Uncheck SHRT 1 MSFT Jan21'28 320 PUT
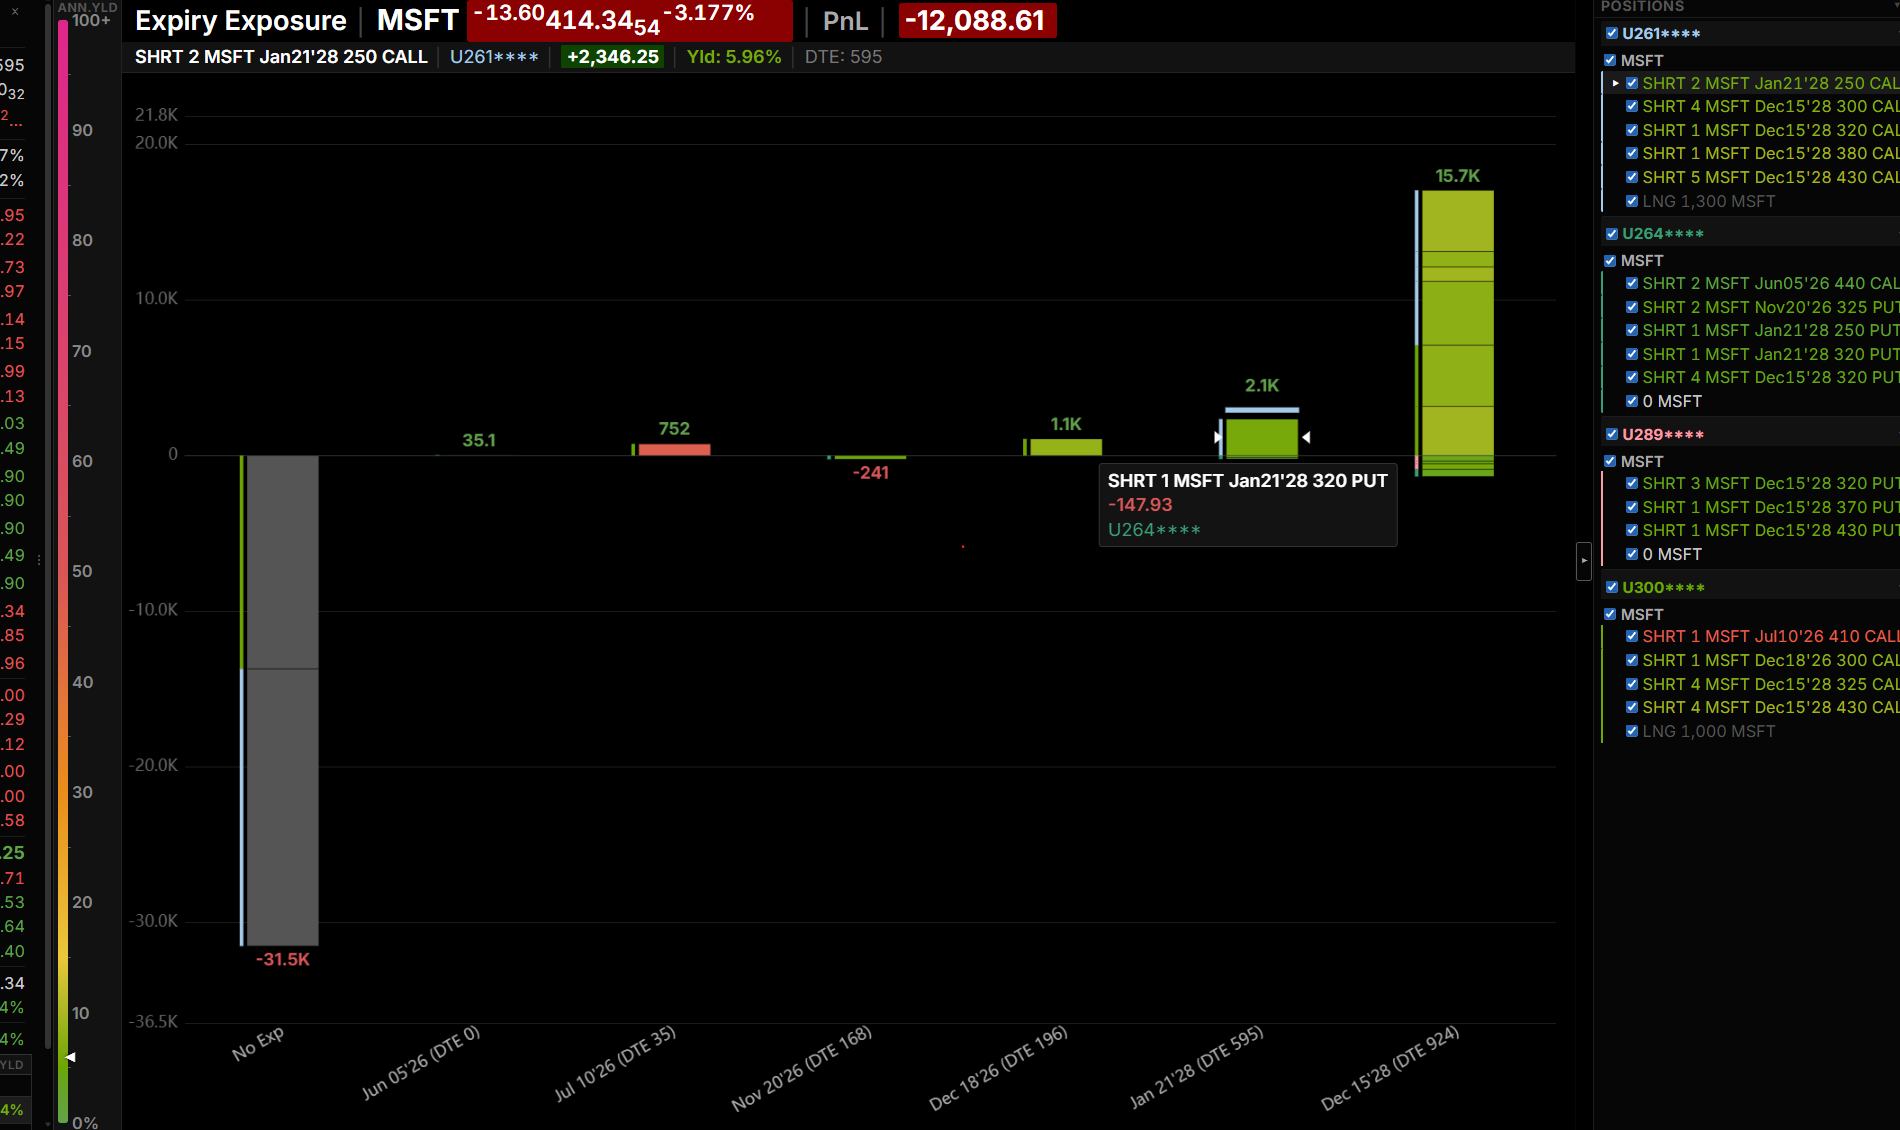Image resolution: width=1900 pixels, height=1130 pixels. 1632,354
